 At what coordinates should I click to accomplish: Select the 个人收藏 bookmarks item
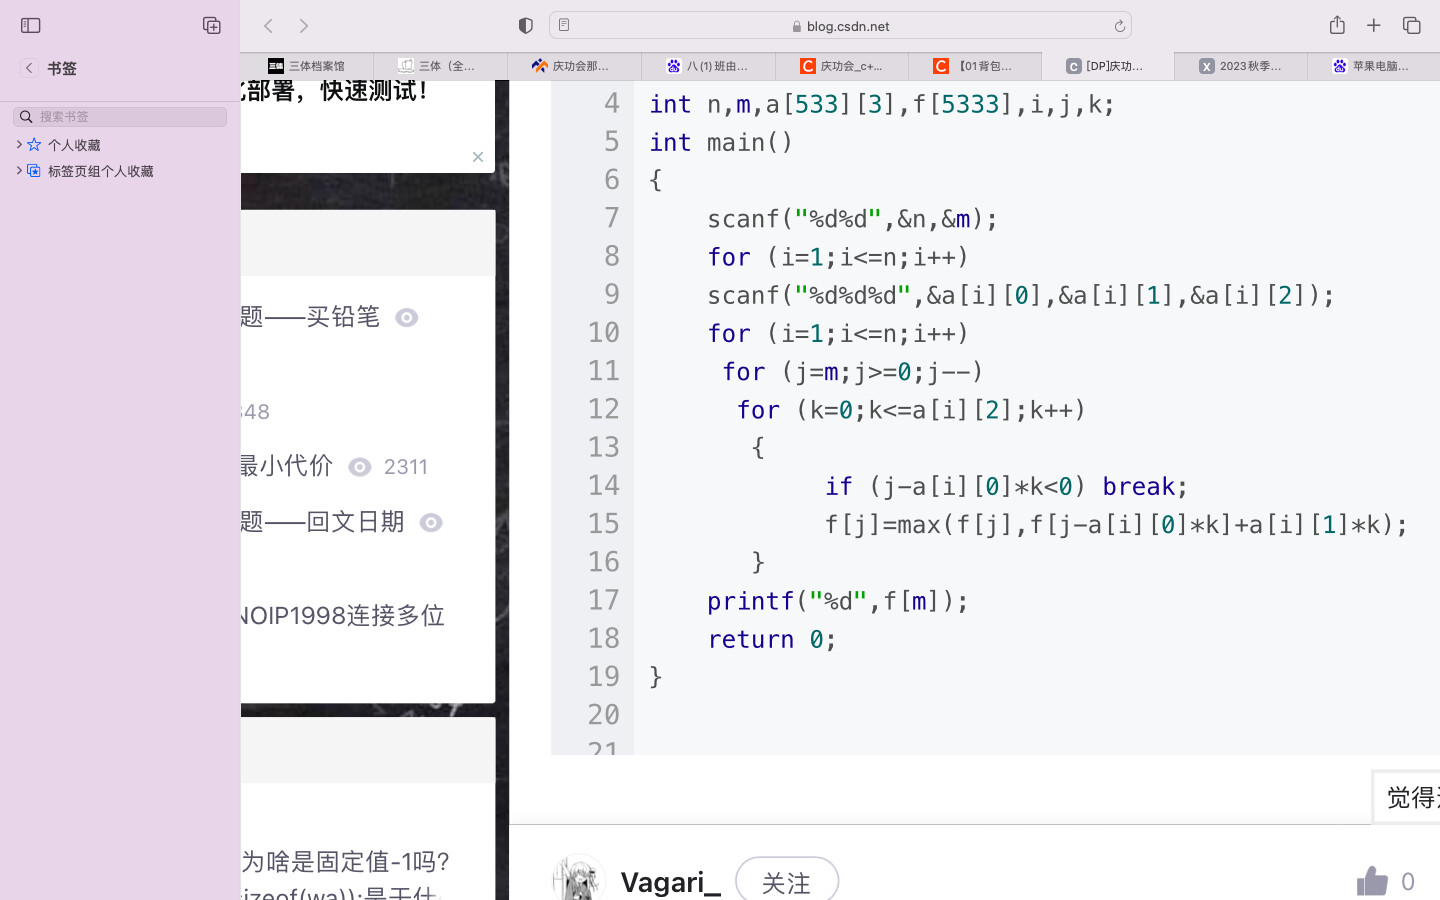pyautogui.click(x=74, y=145)
